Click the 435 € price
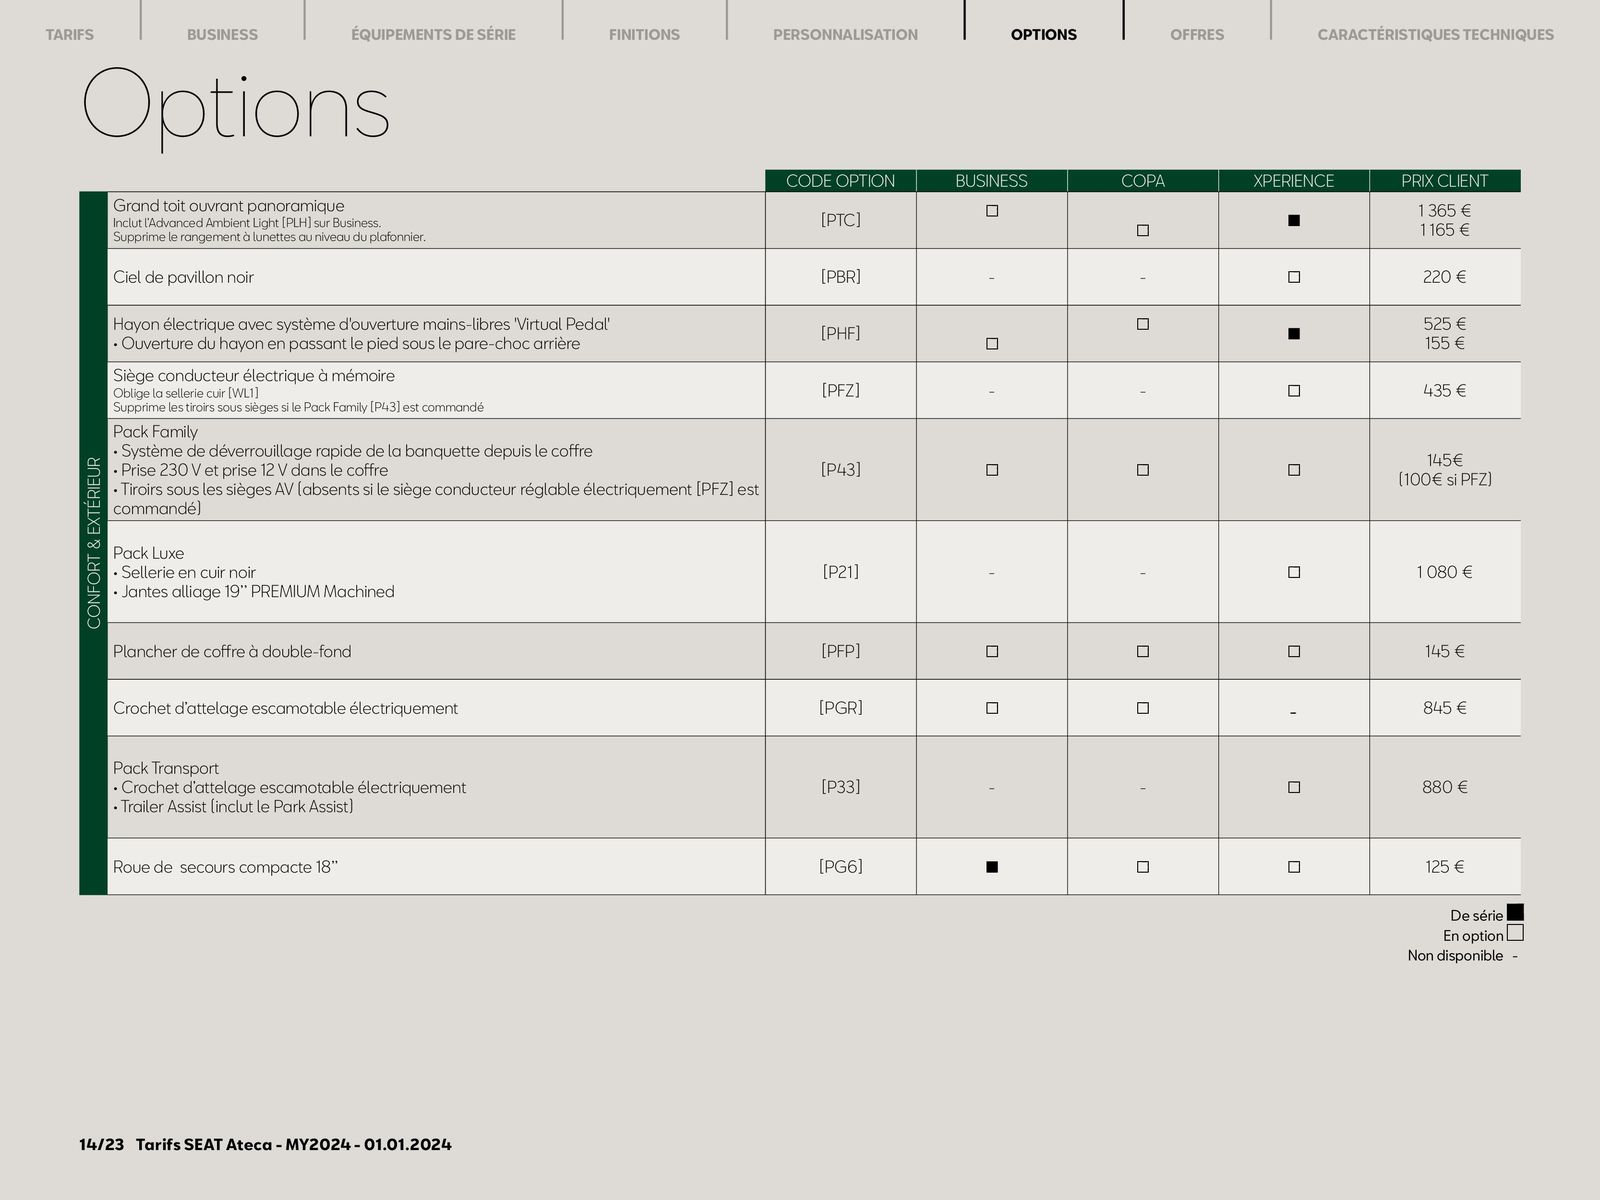The height and width of the screenshot is (1200, 1600). (x=1445, y=391)
